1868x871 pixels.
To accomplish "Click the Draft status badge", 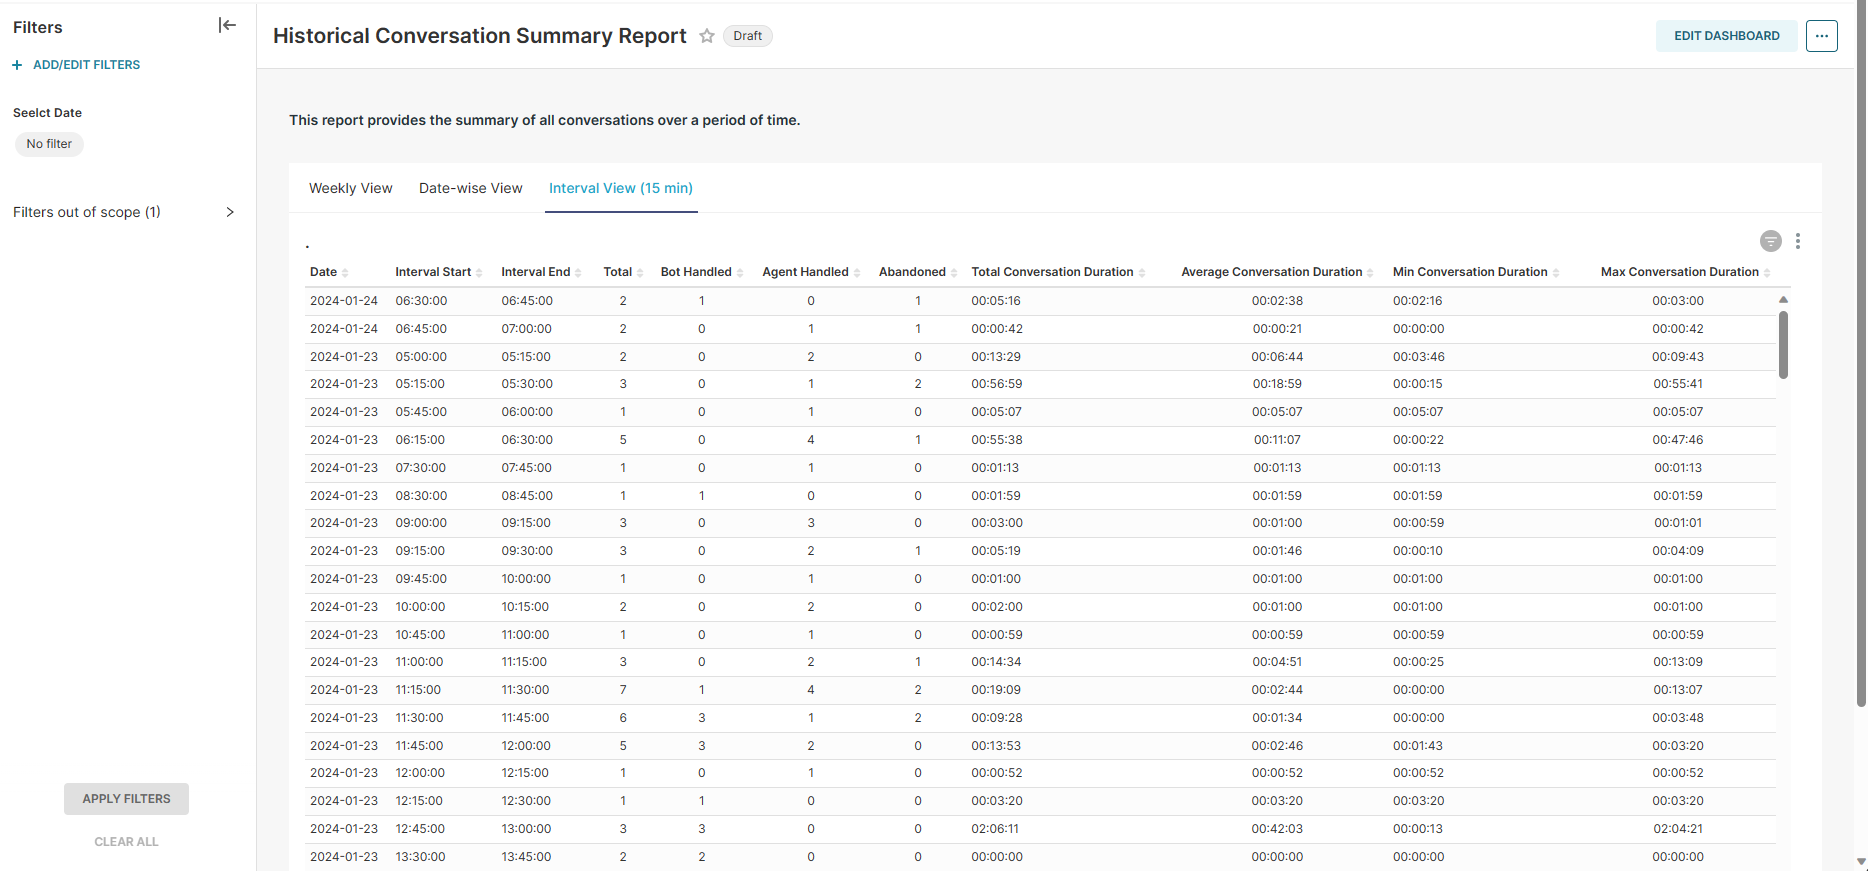I will (x=747, y=36).
